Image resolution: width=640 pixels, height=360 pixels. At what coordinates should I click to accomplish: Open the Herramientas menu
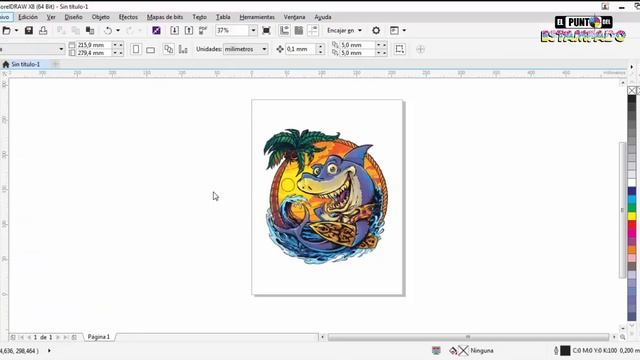257,17
